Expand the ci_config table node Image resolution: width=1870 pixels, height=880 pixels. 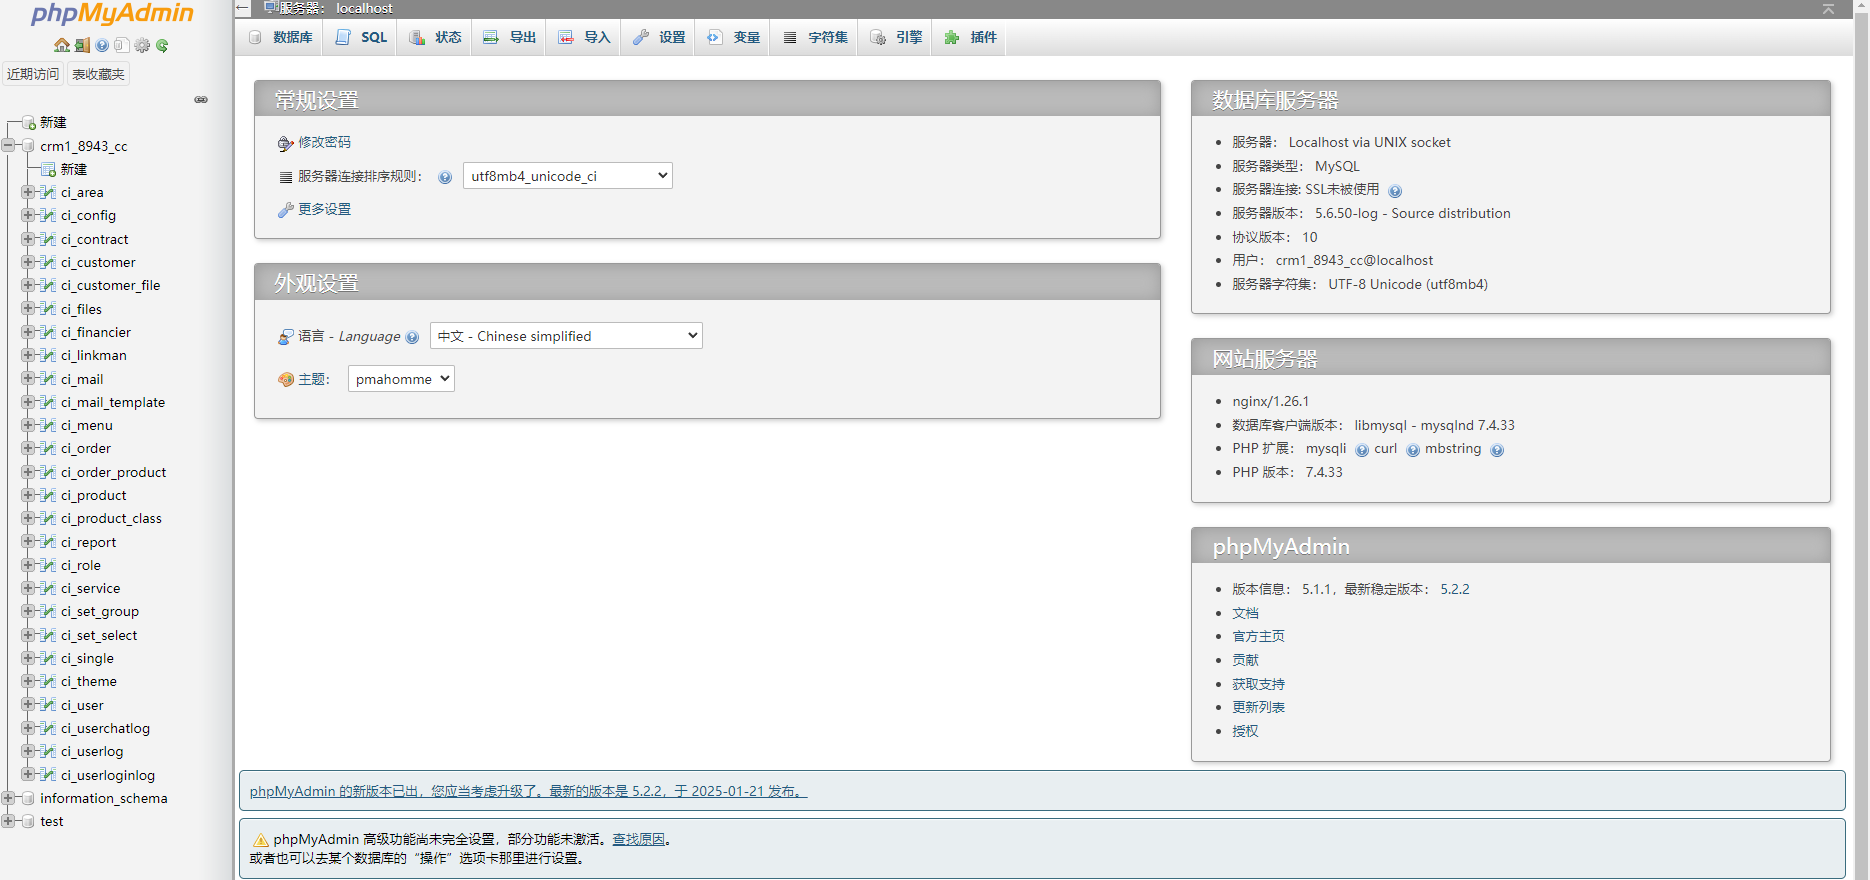click(28, 215)
